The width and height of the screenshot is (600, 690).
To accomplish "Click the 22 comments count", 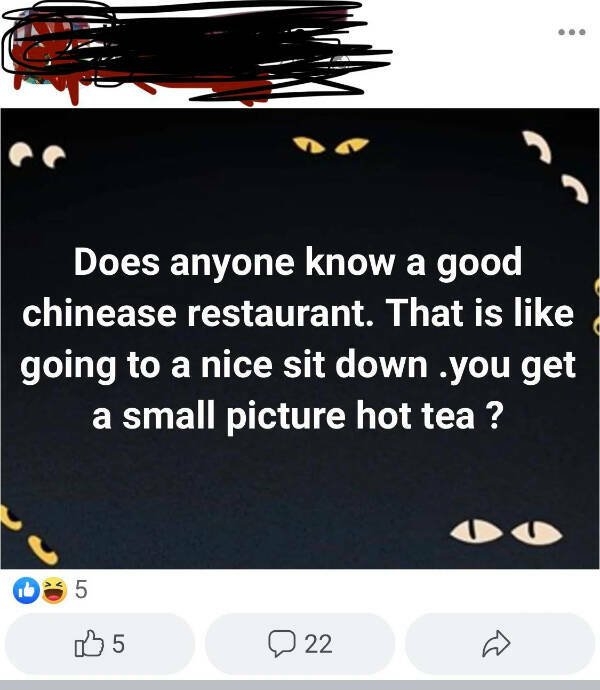I will pyautogui.click(x=318, y=644).
